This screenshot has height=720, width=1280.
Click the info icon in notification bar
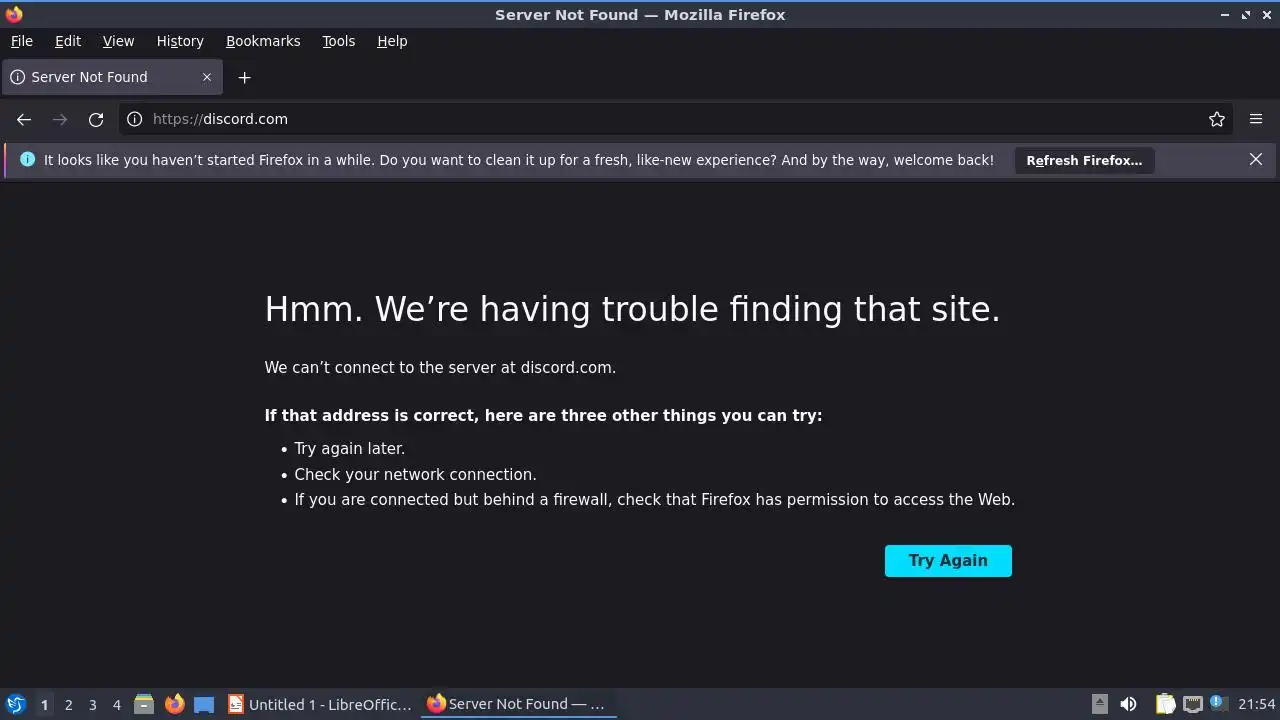27,159
